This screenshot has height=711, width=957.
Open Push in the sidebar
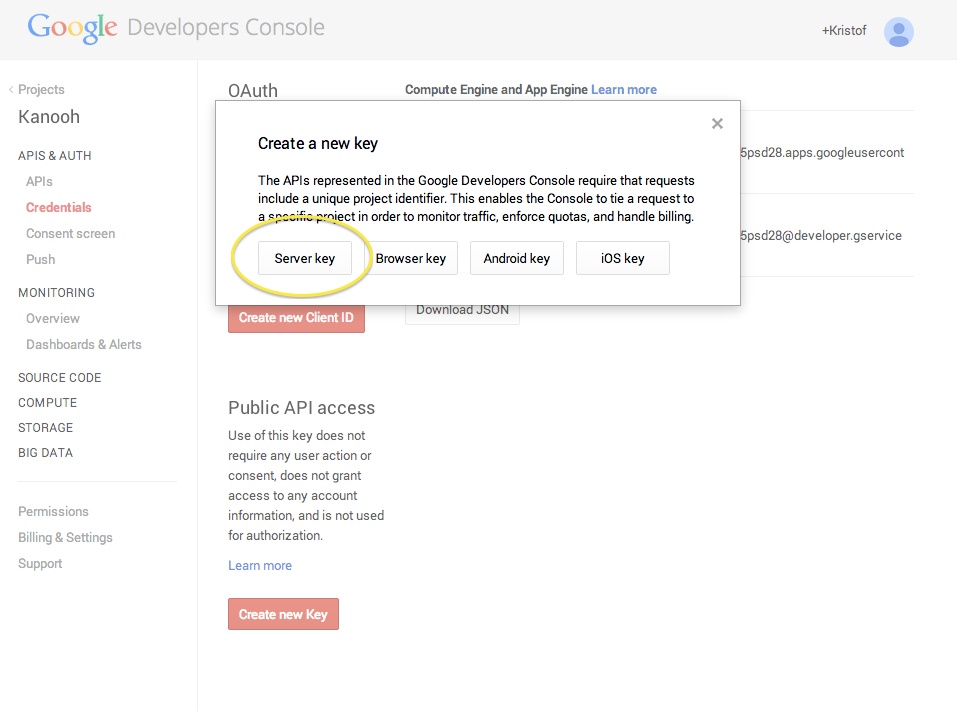point(40,259)
